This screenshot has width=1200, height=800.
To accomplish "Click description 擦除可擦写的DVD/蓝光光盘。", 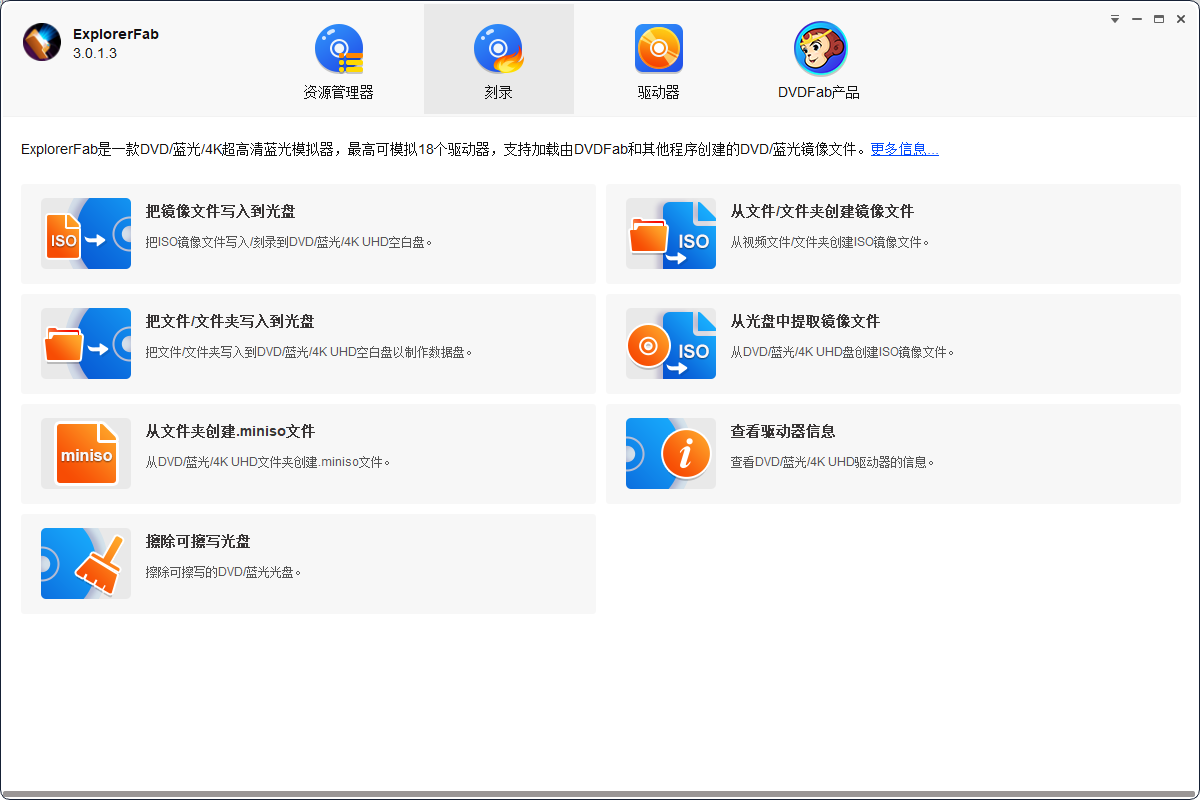I will point(224,572).
